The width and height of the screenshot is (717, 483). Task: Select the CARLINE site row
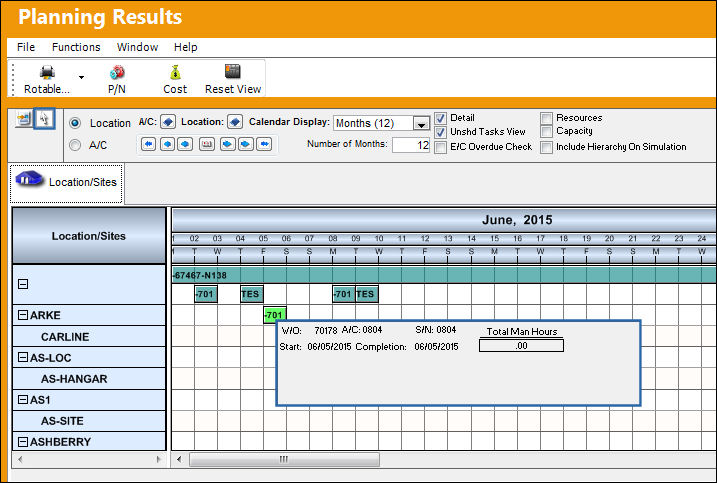point(89,337)
